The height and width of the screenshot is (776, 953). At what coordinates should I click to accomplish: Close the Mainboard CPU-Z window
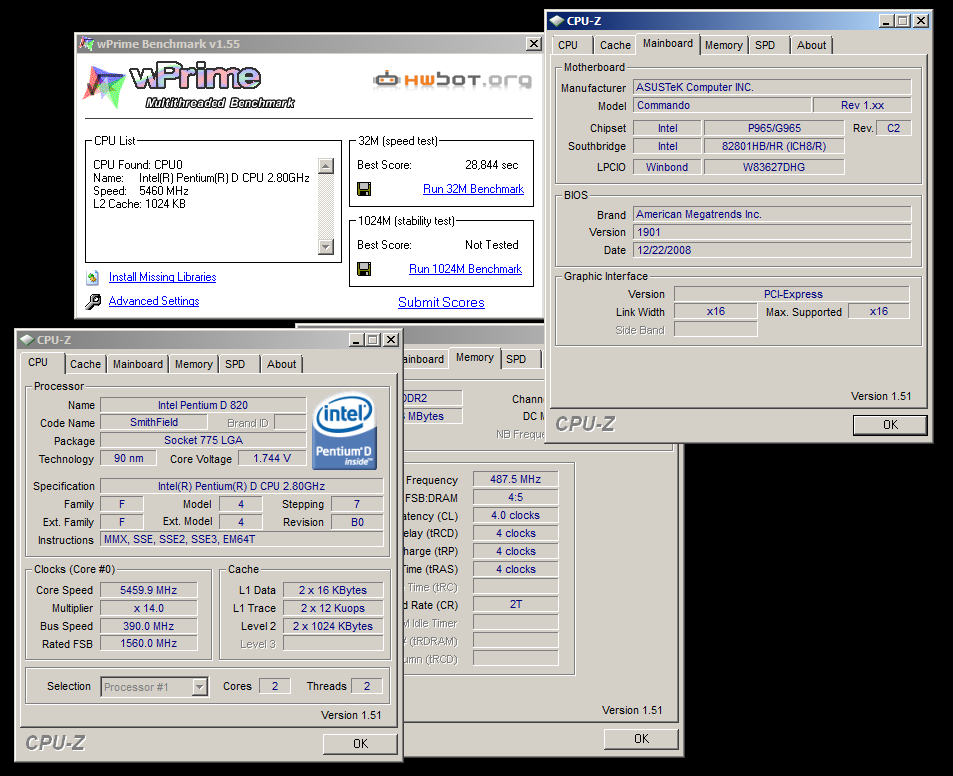coord(921,21)
